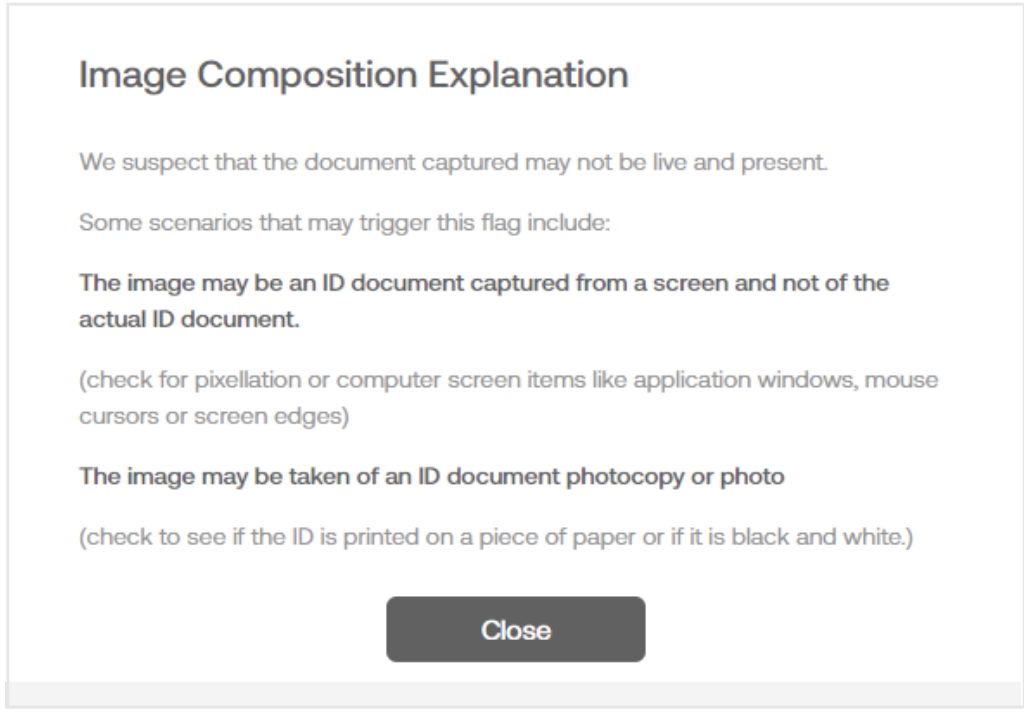Click the gray footer strip below Close
Image resolution: width=1024 pixels, height=718 pixels.
514,694
